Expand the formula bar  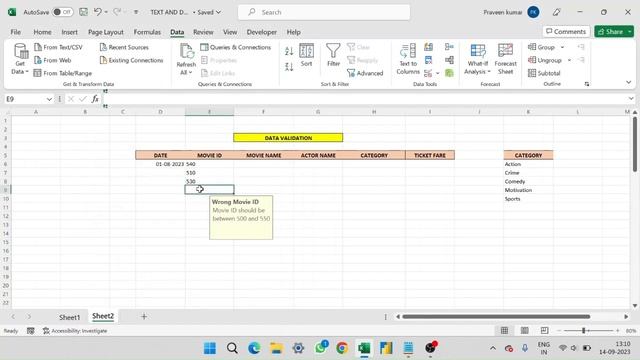[x=631, y=99]
